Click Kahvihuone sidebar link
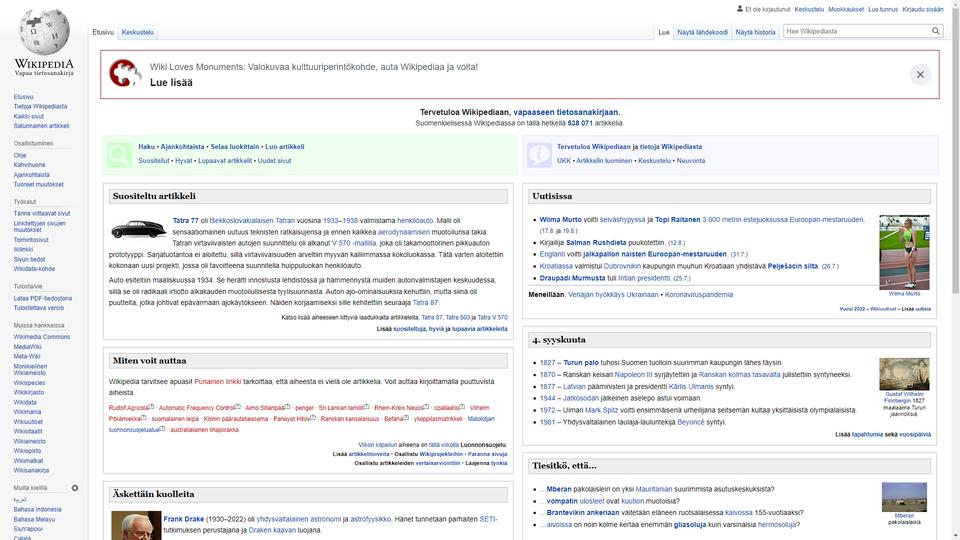 (29, 165)
